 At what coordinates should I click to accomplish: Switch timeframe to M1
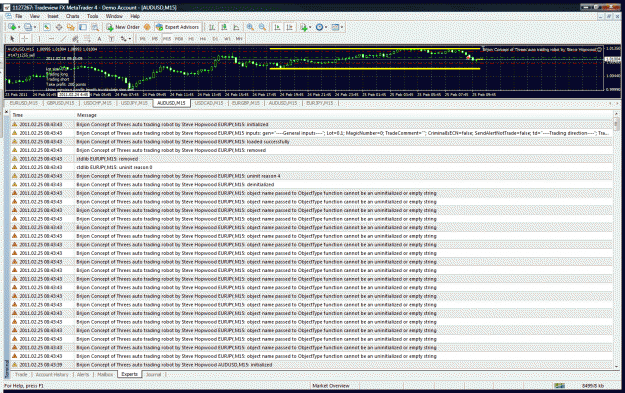(142, 39)
